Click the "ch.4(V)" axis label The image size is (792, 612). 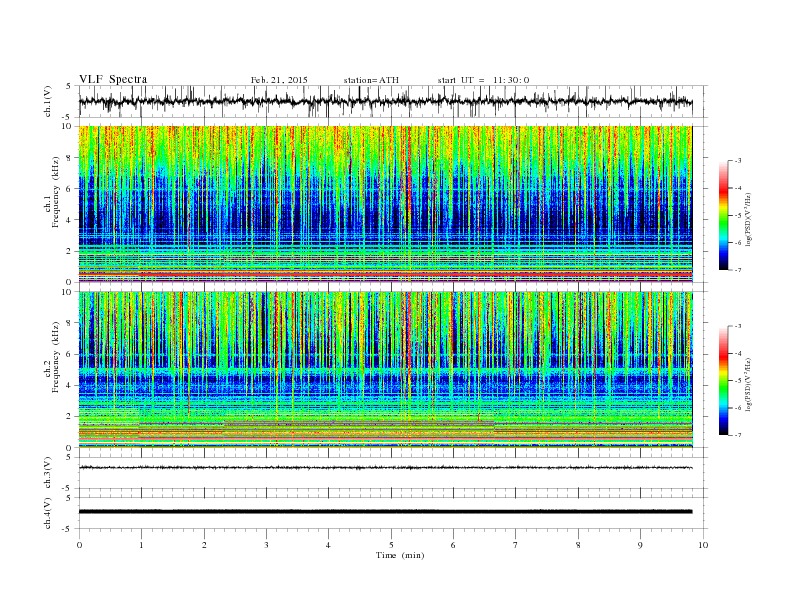[x=48, y=513]
